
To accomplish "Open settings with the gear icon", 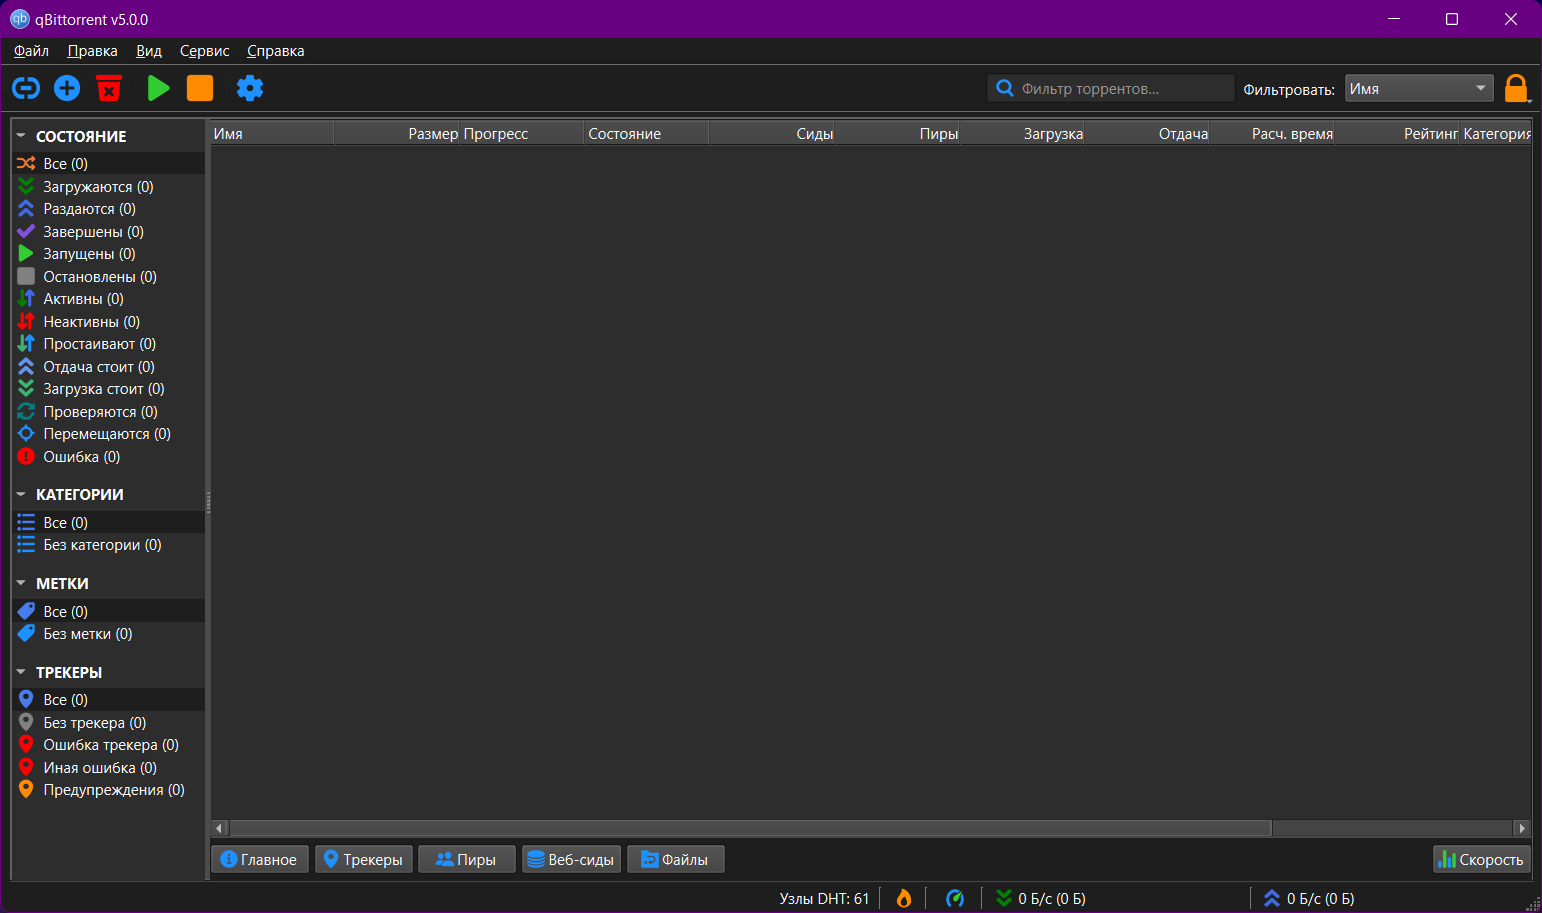I will tap(250, 88).
